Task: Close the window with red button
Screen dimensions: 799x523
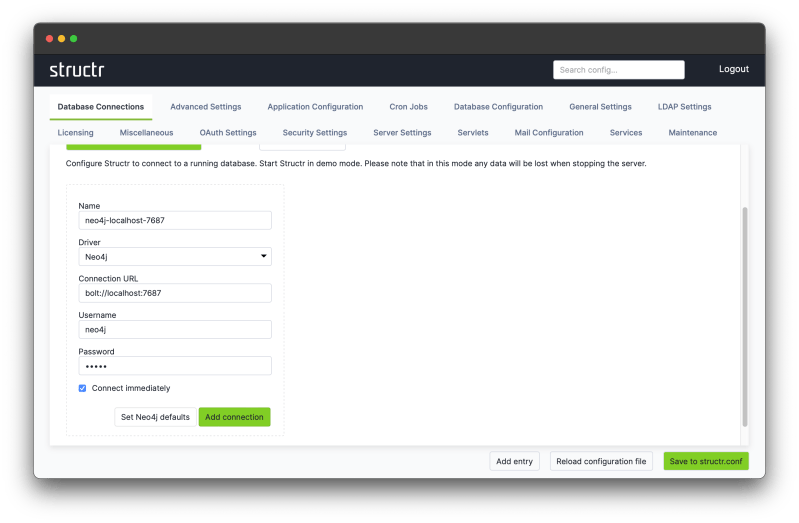Action: point(49,39)
